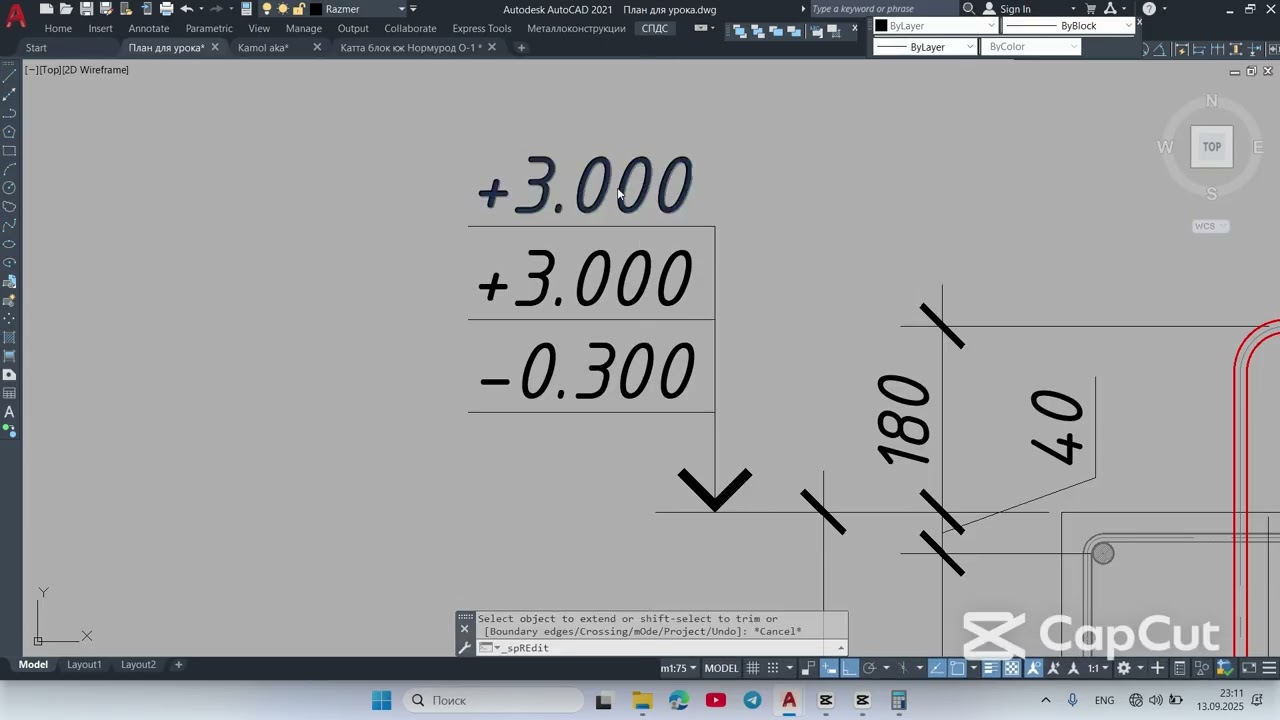Click the black layer color swatch beside Razmer

point(316,9)
